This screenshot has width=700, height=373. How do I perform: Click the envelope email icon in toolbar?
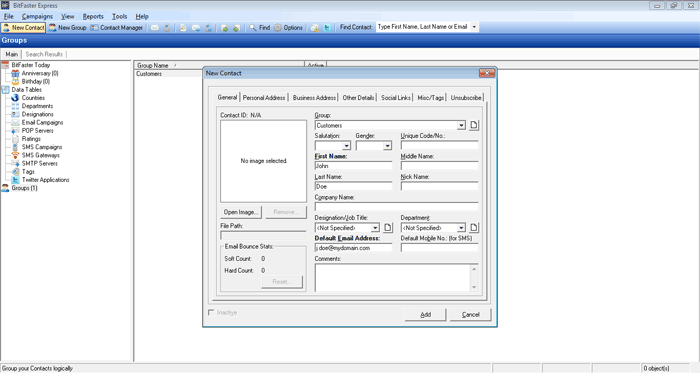(x=154, y=28)
